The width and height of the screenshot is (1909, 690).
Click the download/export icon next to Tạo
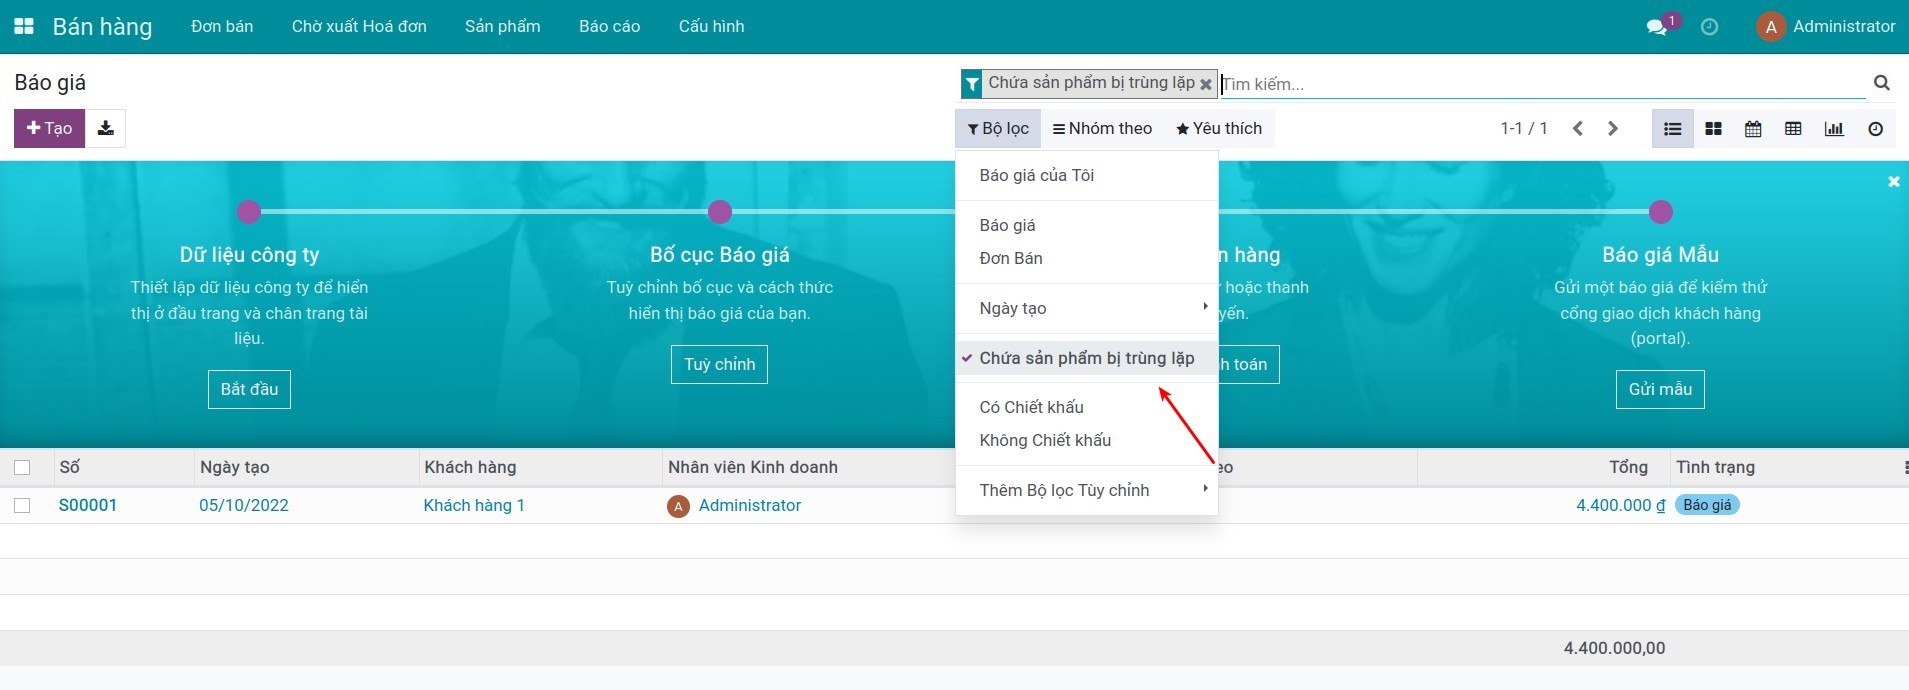coord(105,128)
